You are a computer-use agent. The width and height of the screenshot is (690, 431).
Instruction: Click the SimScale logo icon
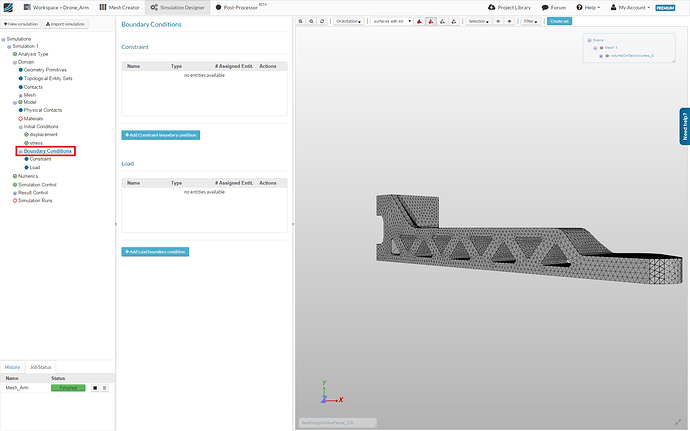(x=8, y=7)
